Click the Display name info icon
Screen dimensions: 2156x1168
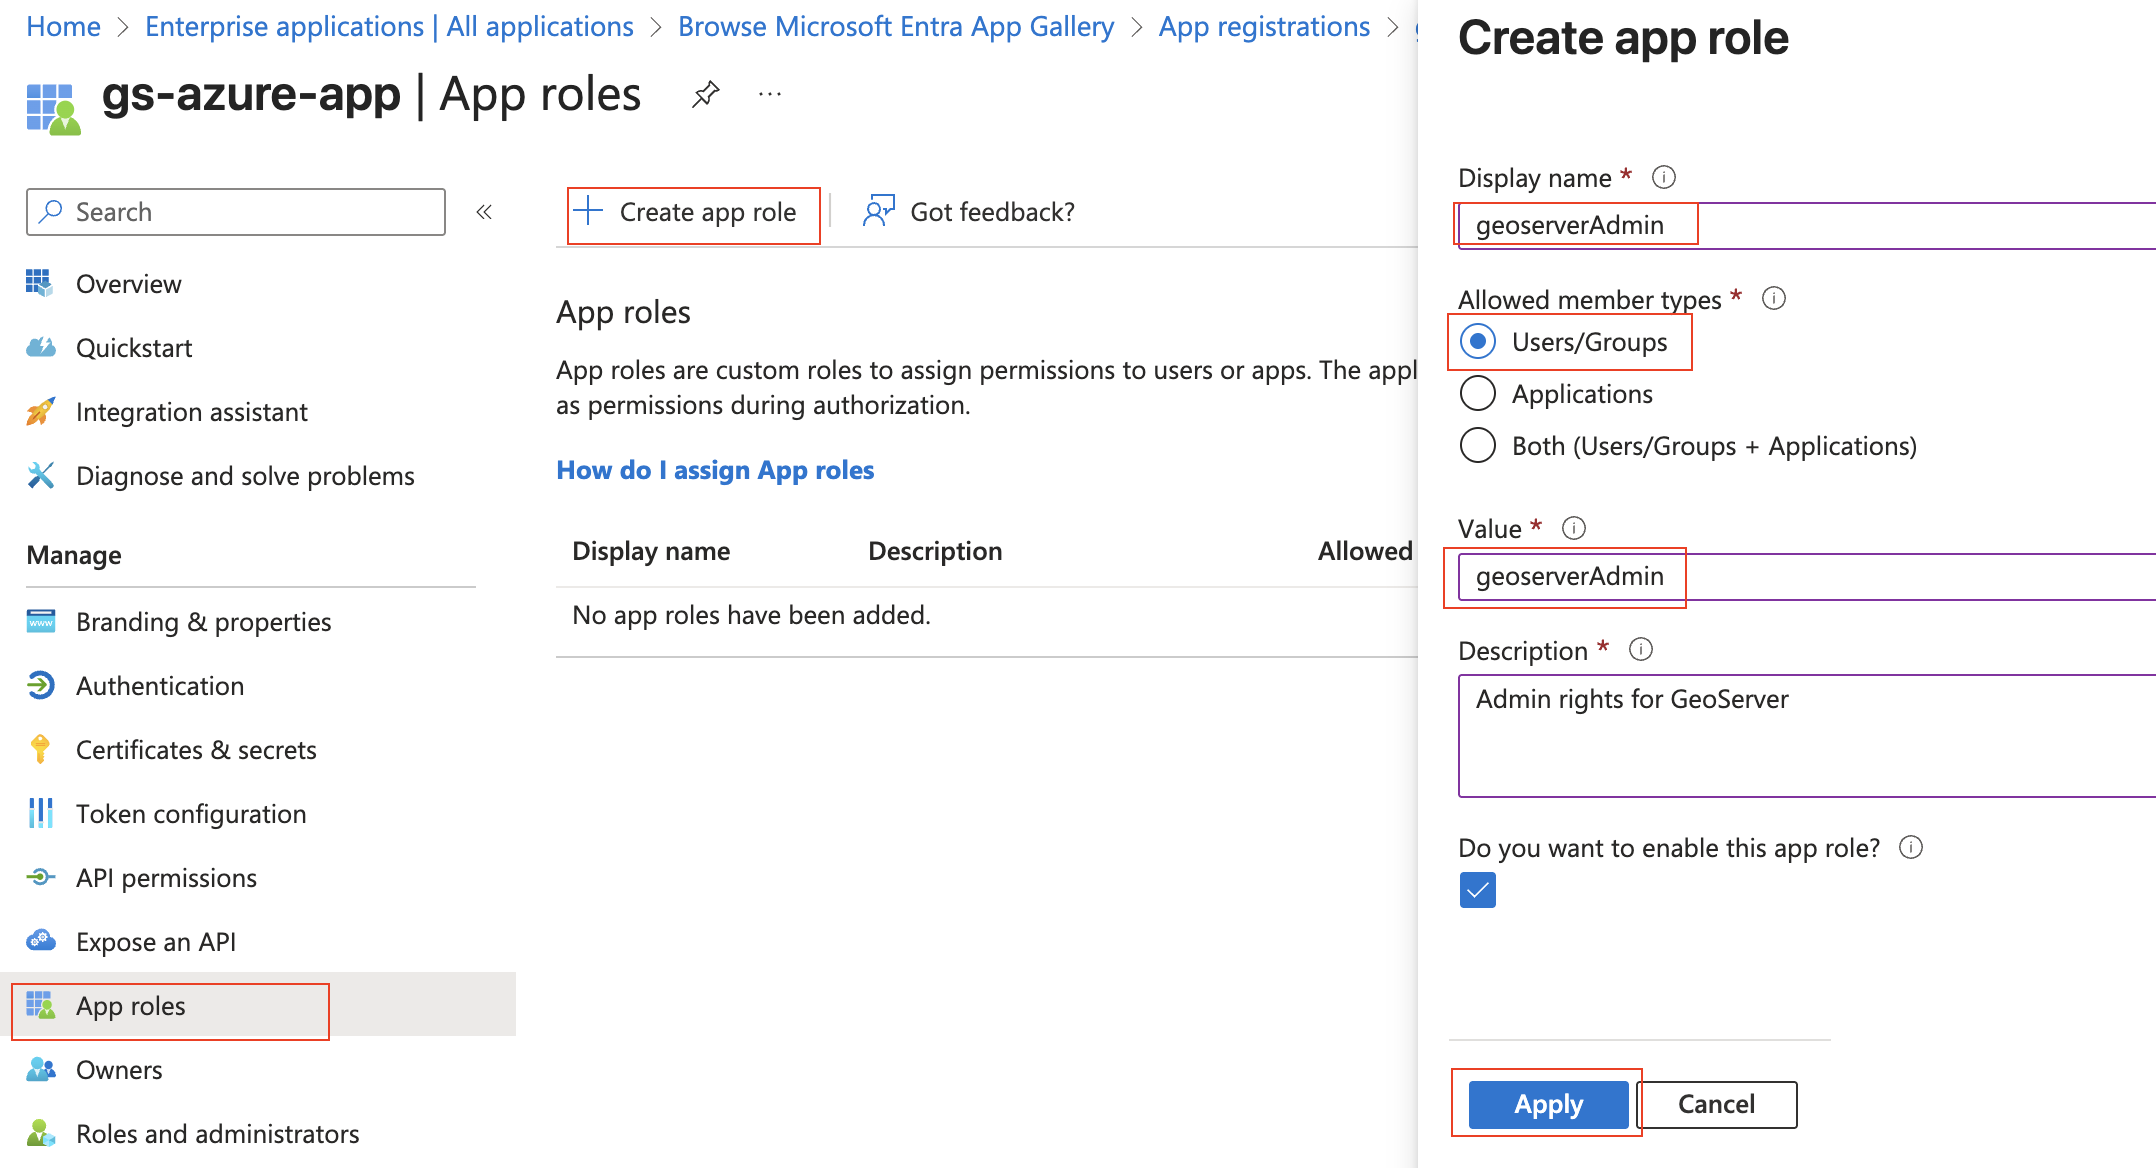click(x=1664, y=176)
